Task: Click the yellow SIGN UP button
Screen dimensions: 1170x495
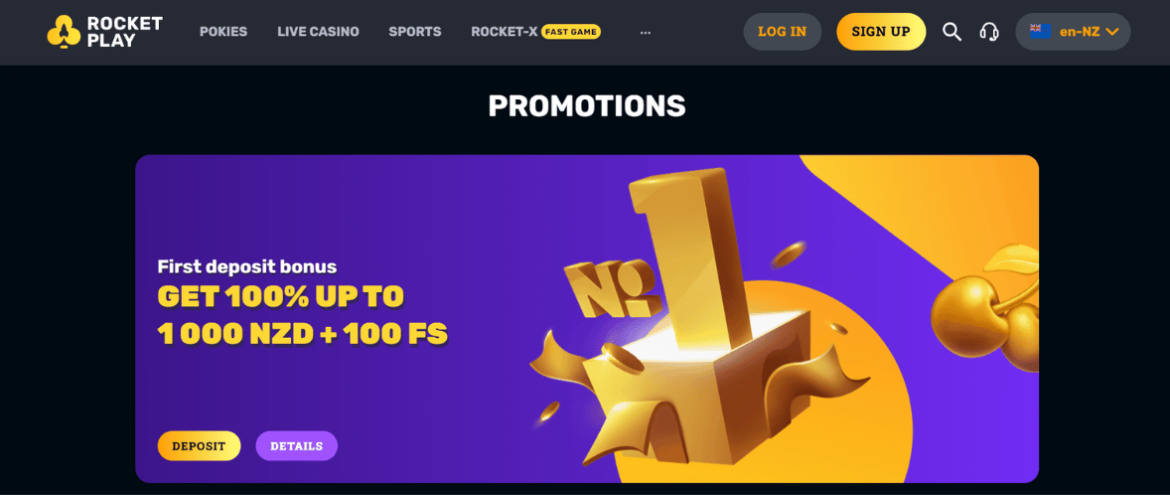Action: 880,31
